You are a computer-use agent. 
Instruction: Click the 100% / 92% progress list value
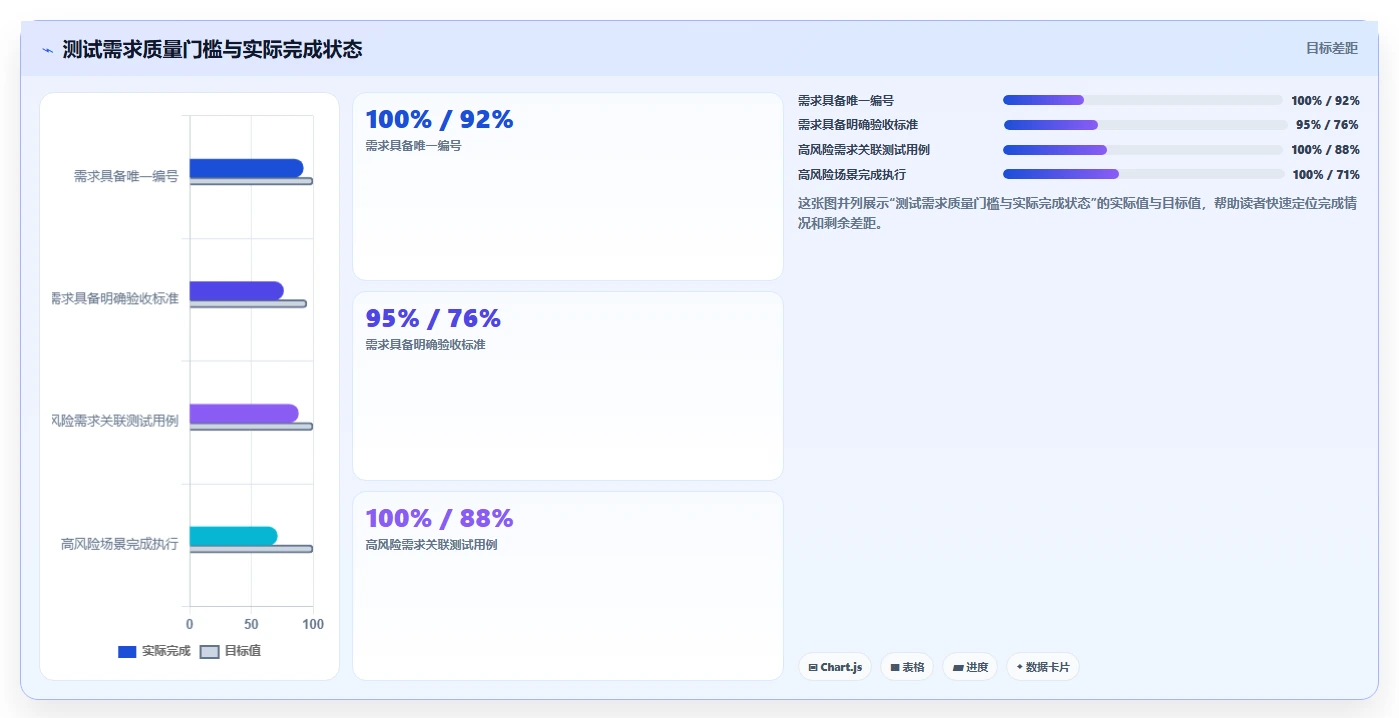(x=1325, y=101)
